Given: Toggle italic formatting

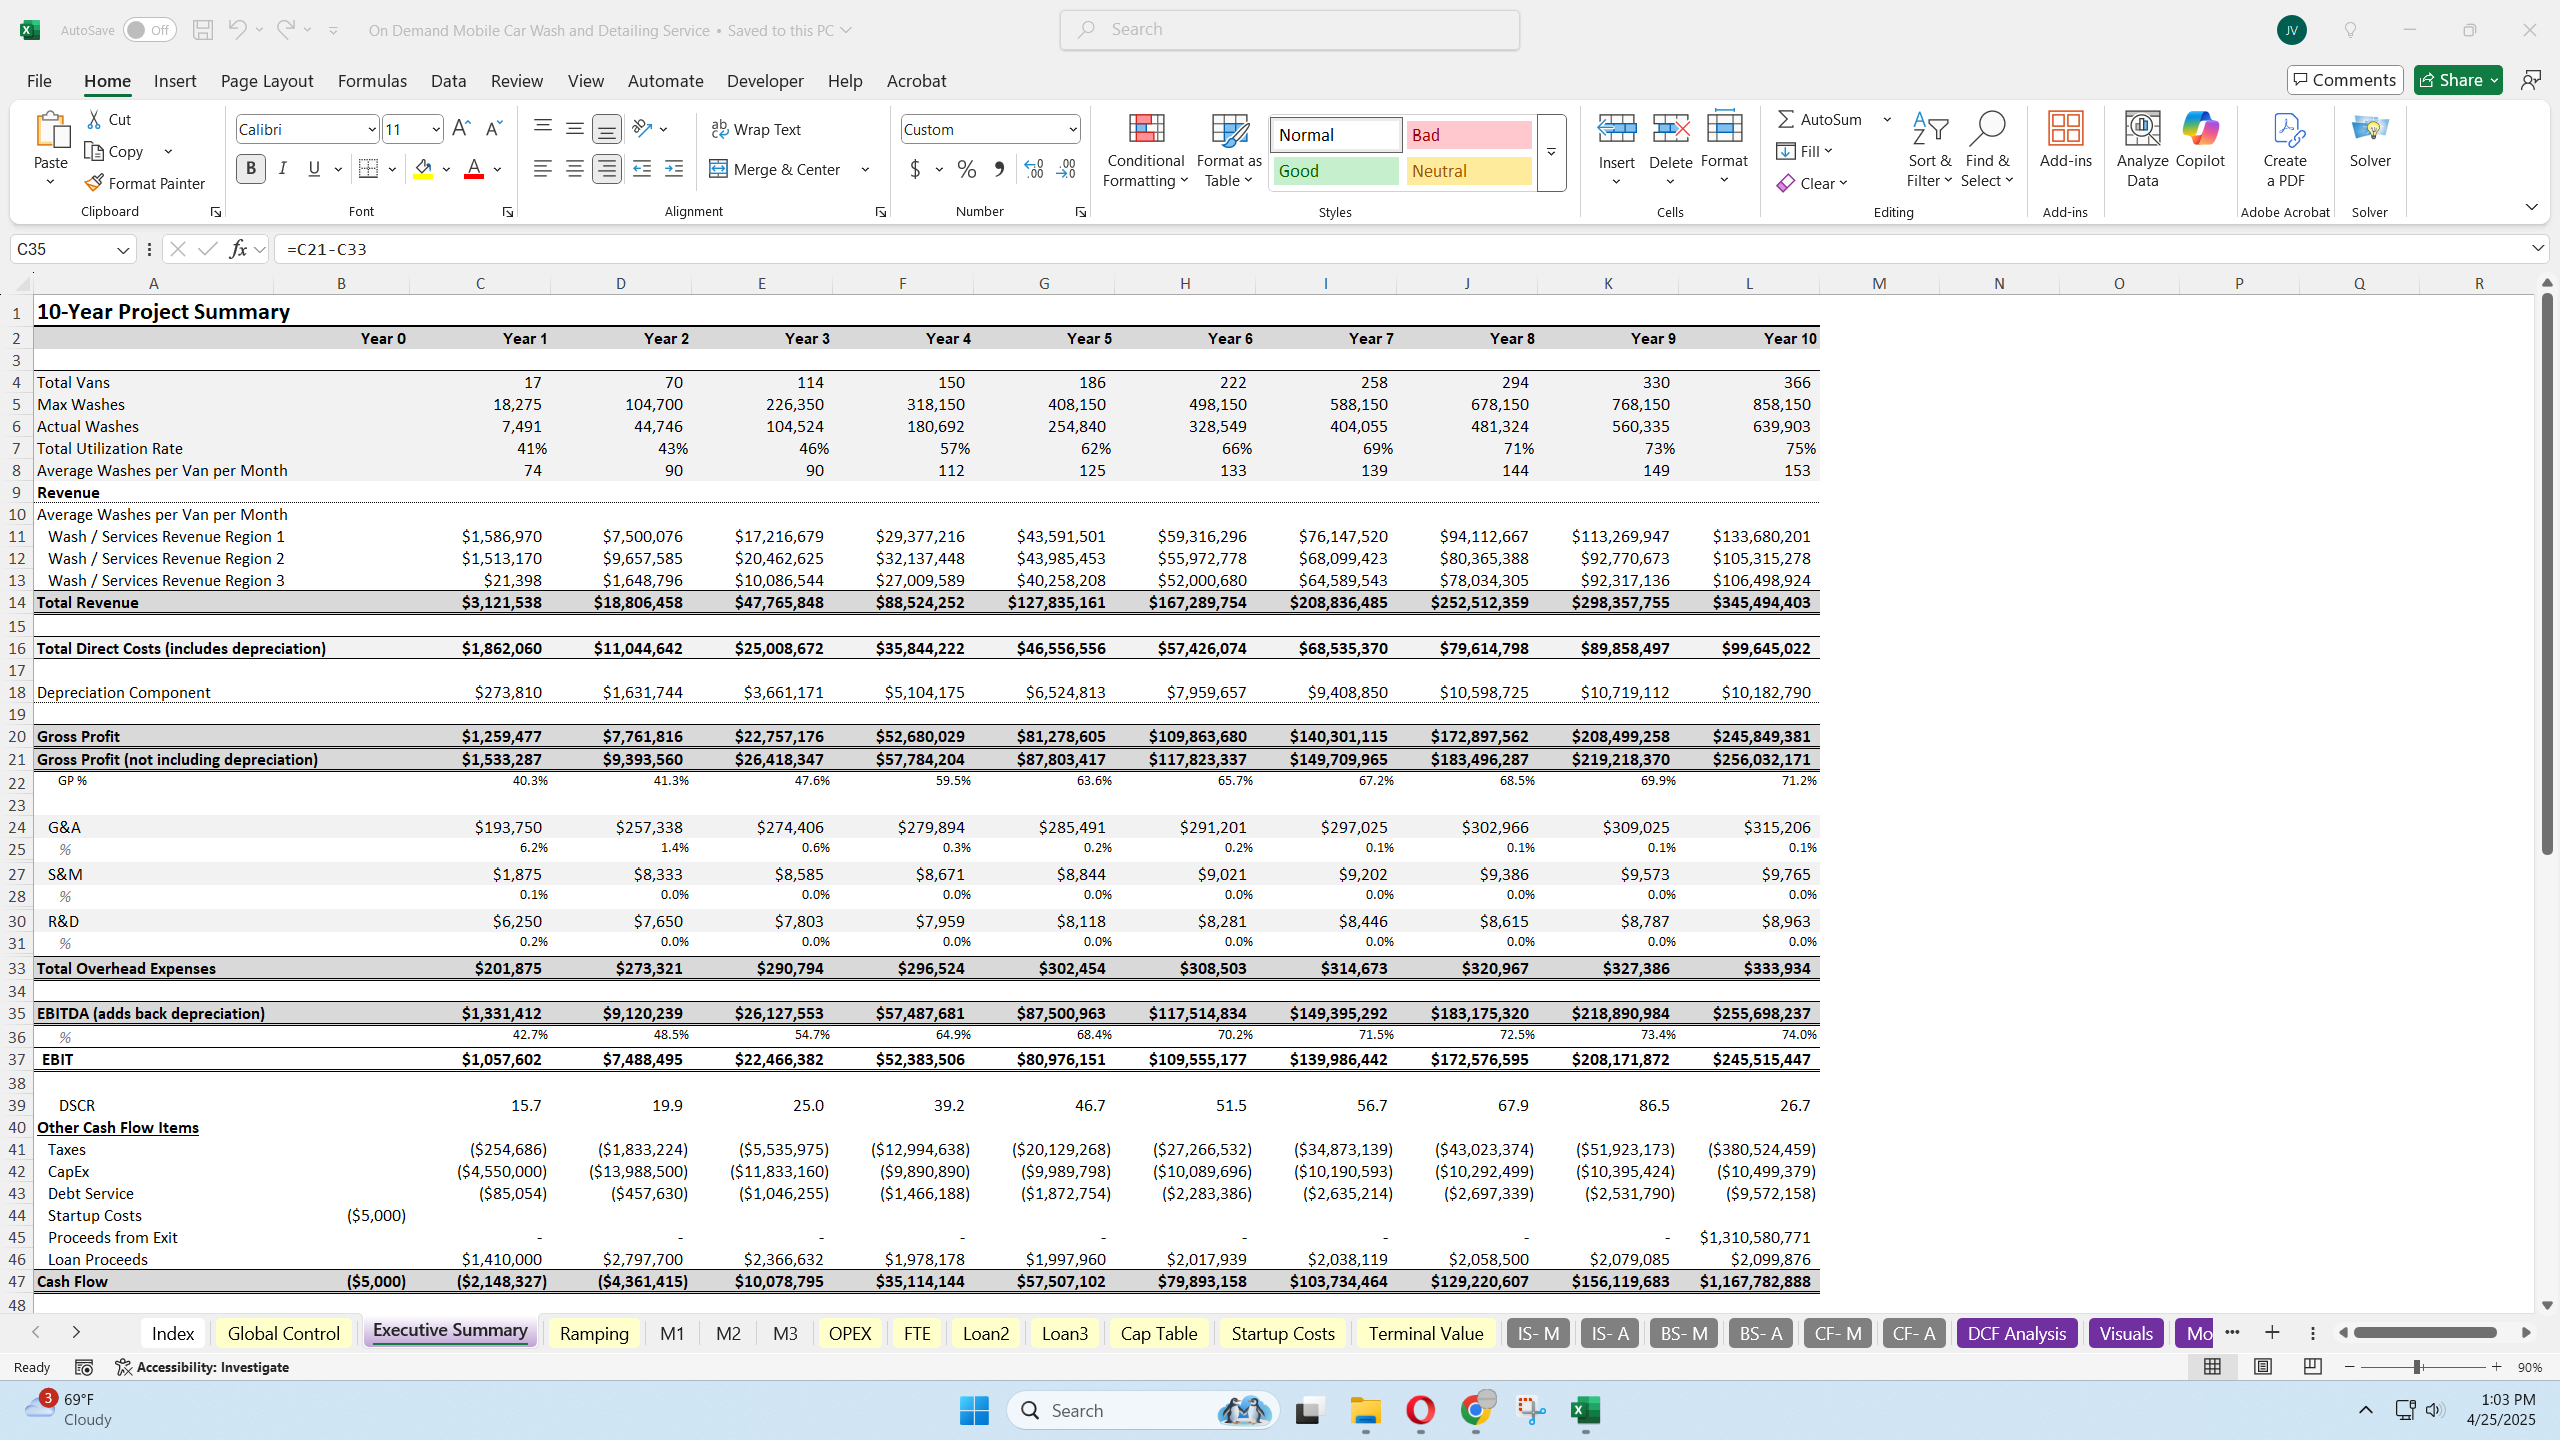Looking at the screenshot, I should [x=283, y=168].
